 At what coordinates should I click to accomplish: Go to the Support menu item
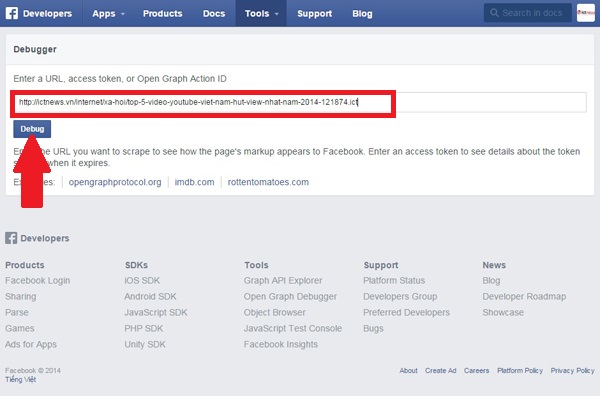(x=315, y=13)
